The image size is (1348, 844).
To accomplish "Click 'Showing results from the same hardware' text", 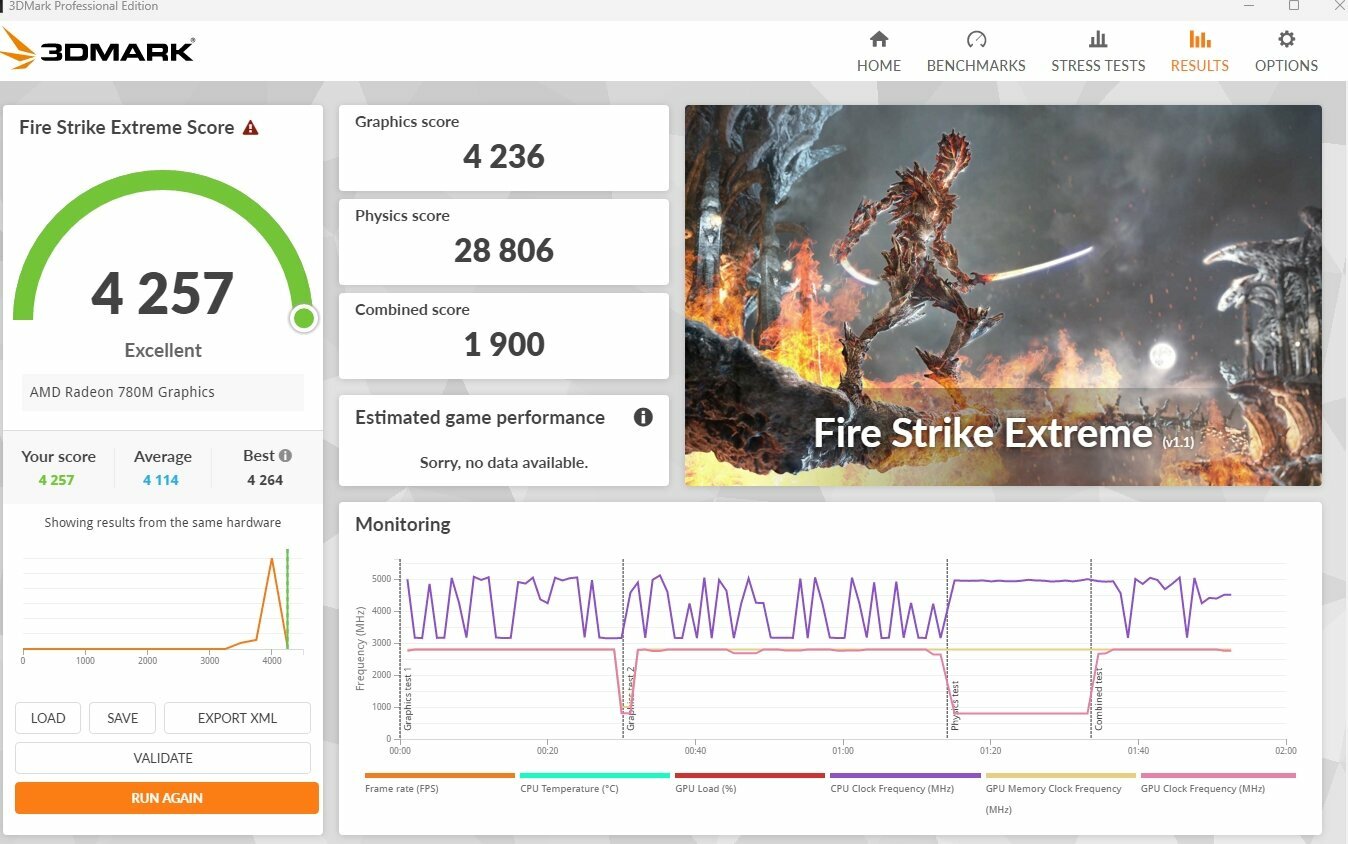I will (x=163, y=523).
